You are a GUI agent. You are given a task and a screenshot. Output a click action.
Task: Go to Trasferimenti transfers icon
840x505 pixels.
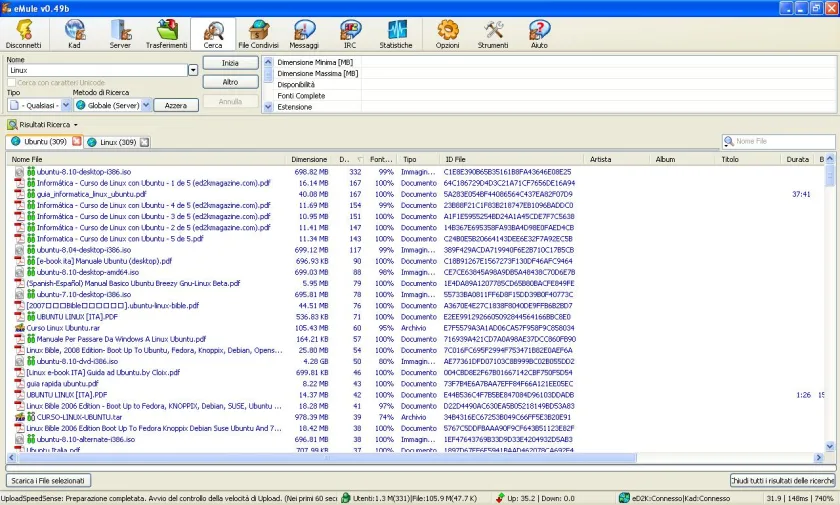[167, 34]
